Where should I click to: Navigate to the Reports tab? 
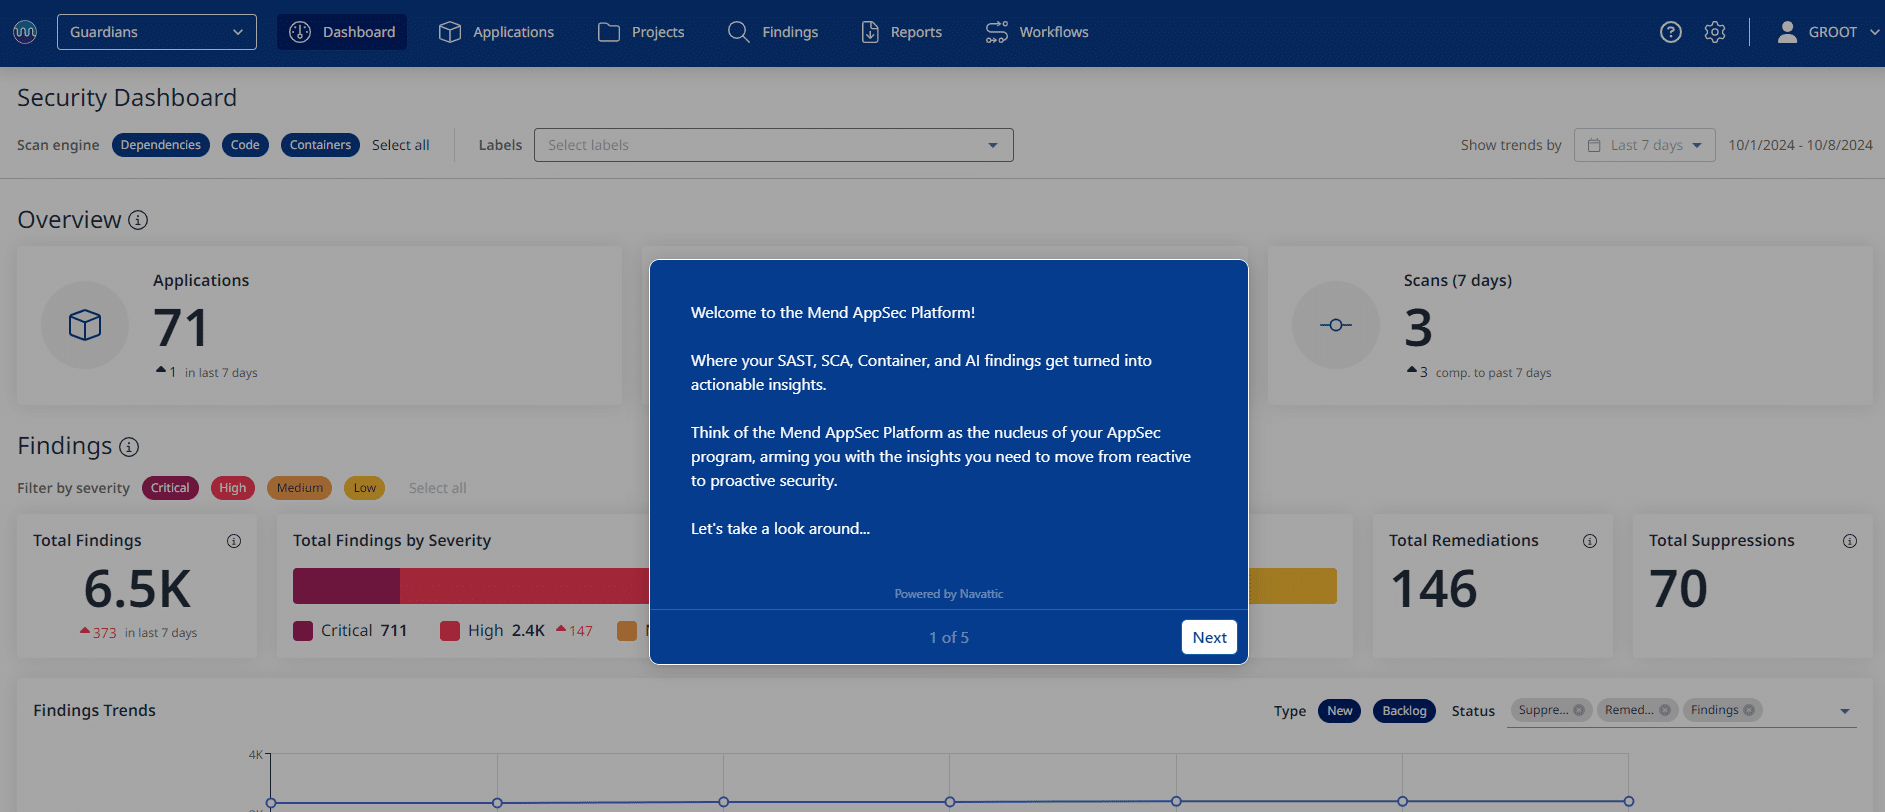click(901, 32)
